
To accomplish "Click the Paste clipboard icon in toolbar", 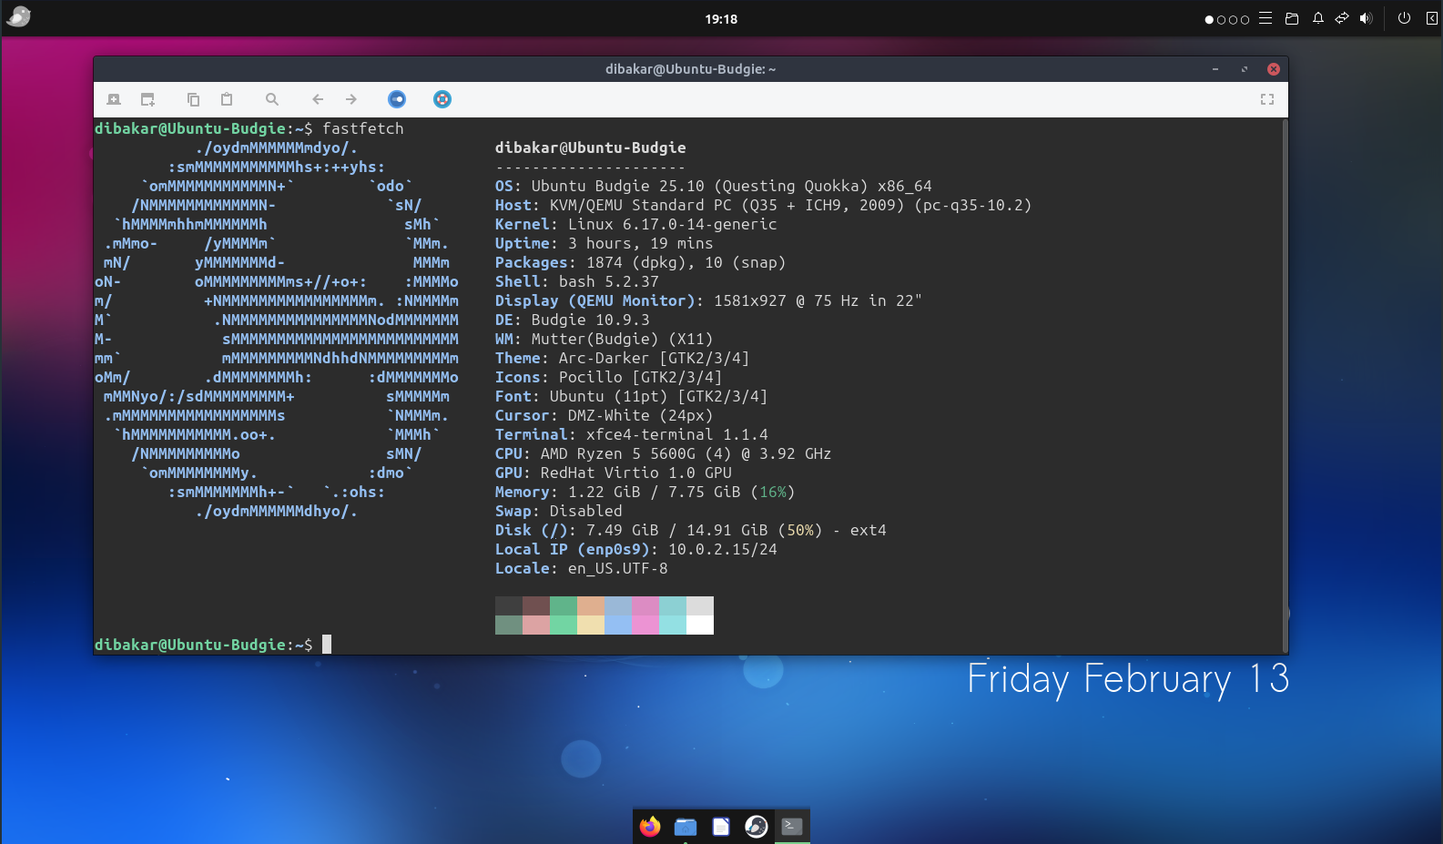I will pos(227,99).
